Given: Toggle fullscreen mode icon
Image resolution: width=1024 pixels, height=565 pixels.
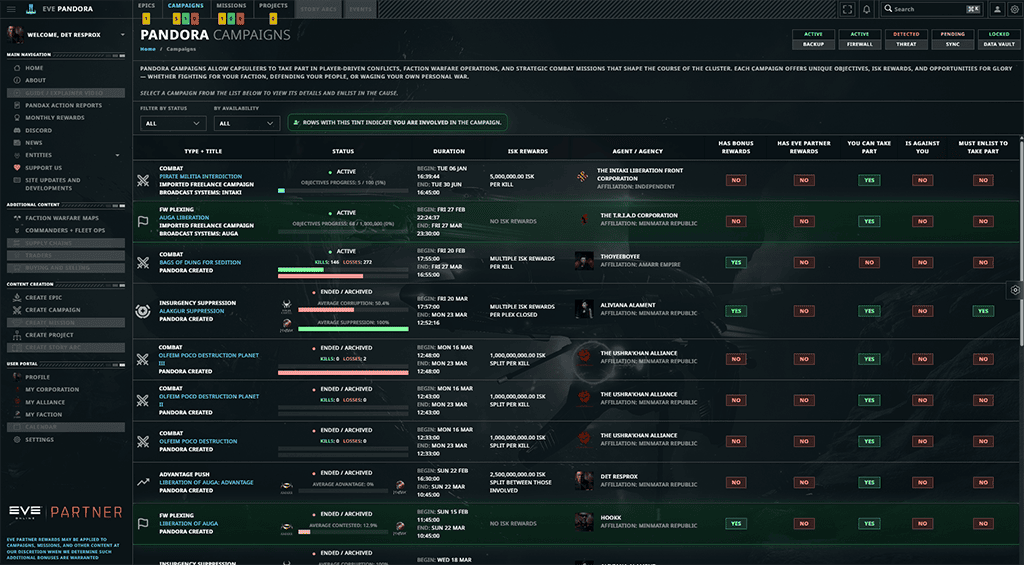Looking at the screenshot, I should [x=847, y=9].
